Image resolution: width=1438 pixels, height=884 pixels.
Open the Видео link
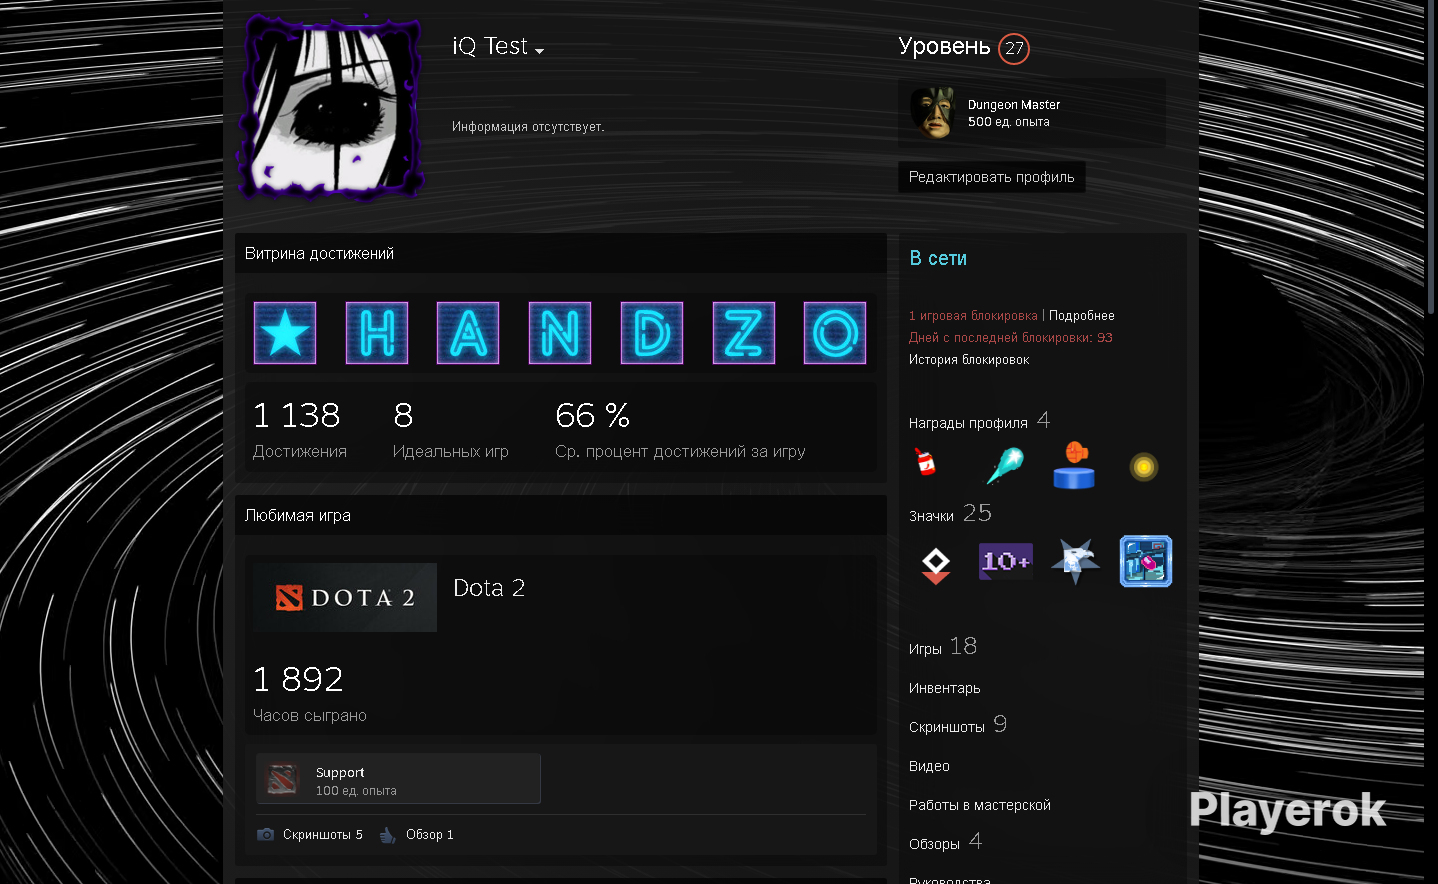click(929, 766)
